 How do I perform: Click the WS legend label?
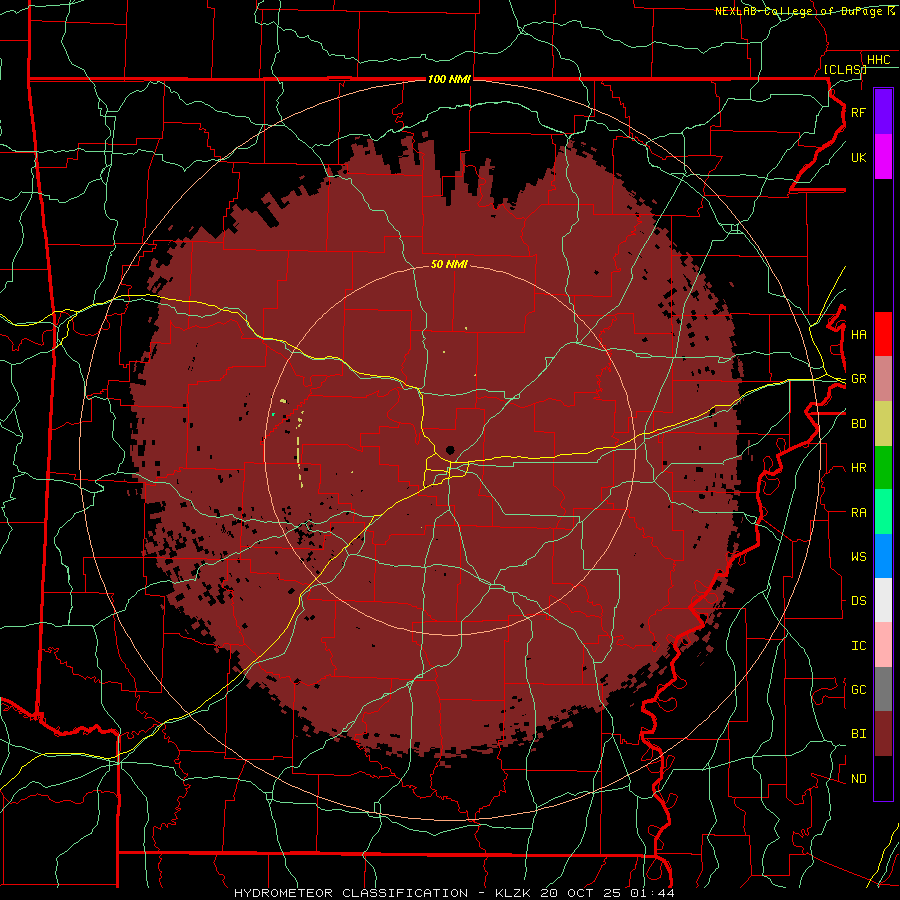pyautogui.click(x=858, y=556)
